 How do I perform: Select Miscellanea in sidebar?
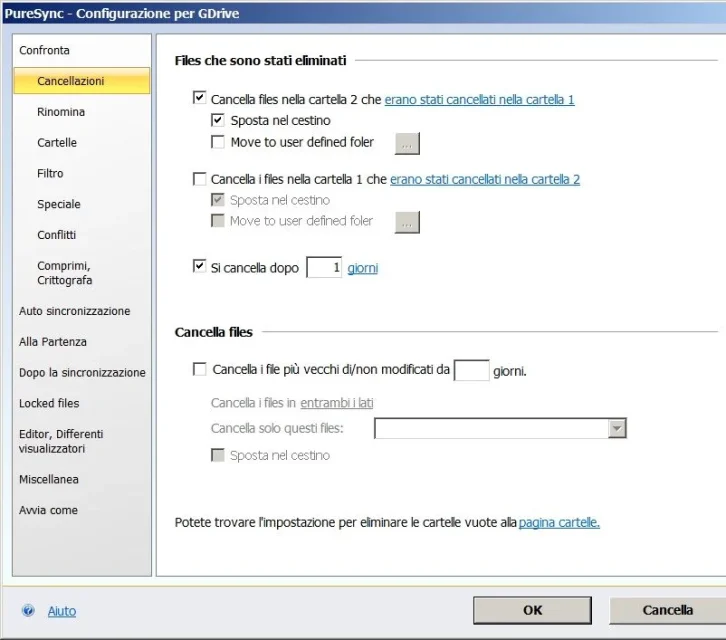pos(49,479)
